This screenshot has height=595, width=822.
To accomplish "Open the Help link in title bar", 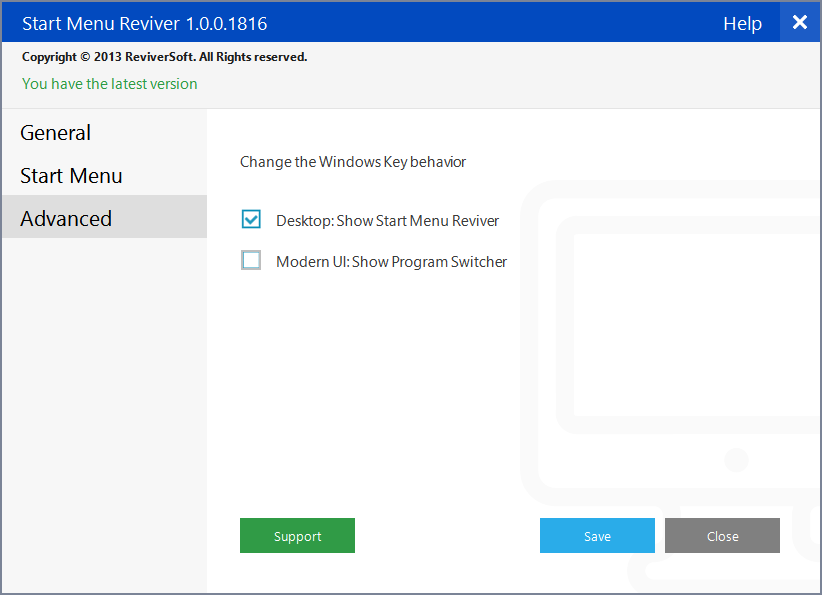I will [x=742, y=23].
